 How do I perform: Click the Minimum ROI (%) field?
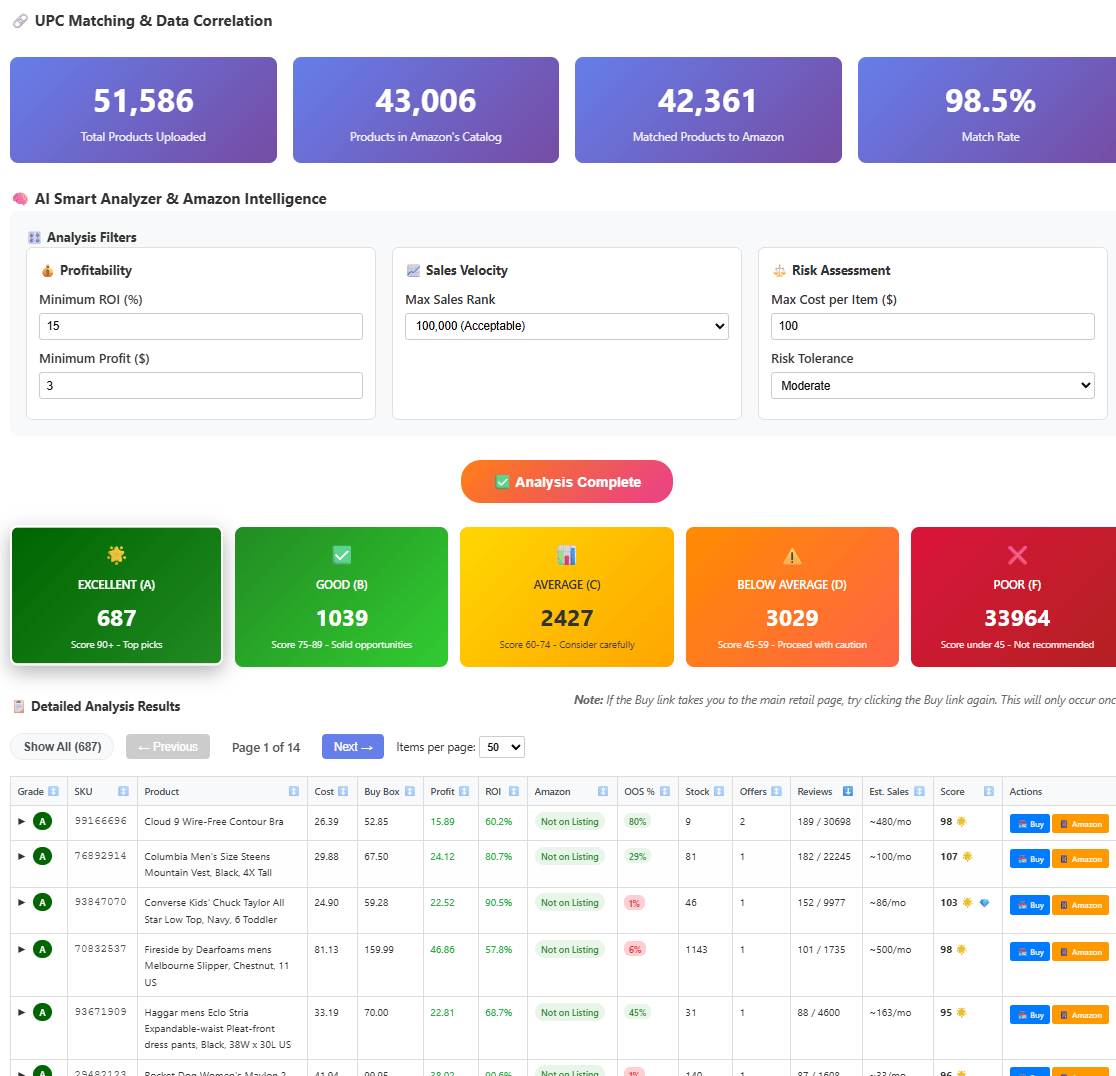(201, 326)
